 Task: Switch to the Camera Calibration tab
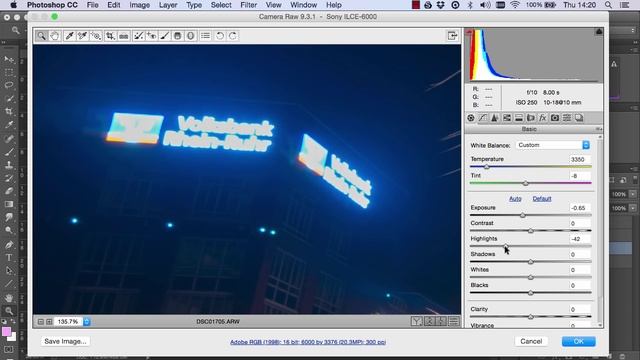pyautogui.click(x=555, y=118)
